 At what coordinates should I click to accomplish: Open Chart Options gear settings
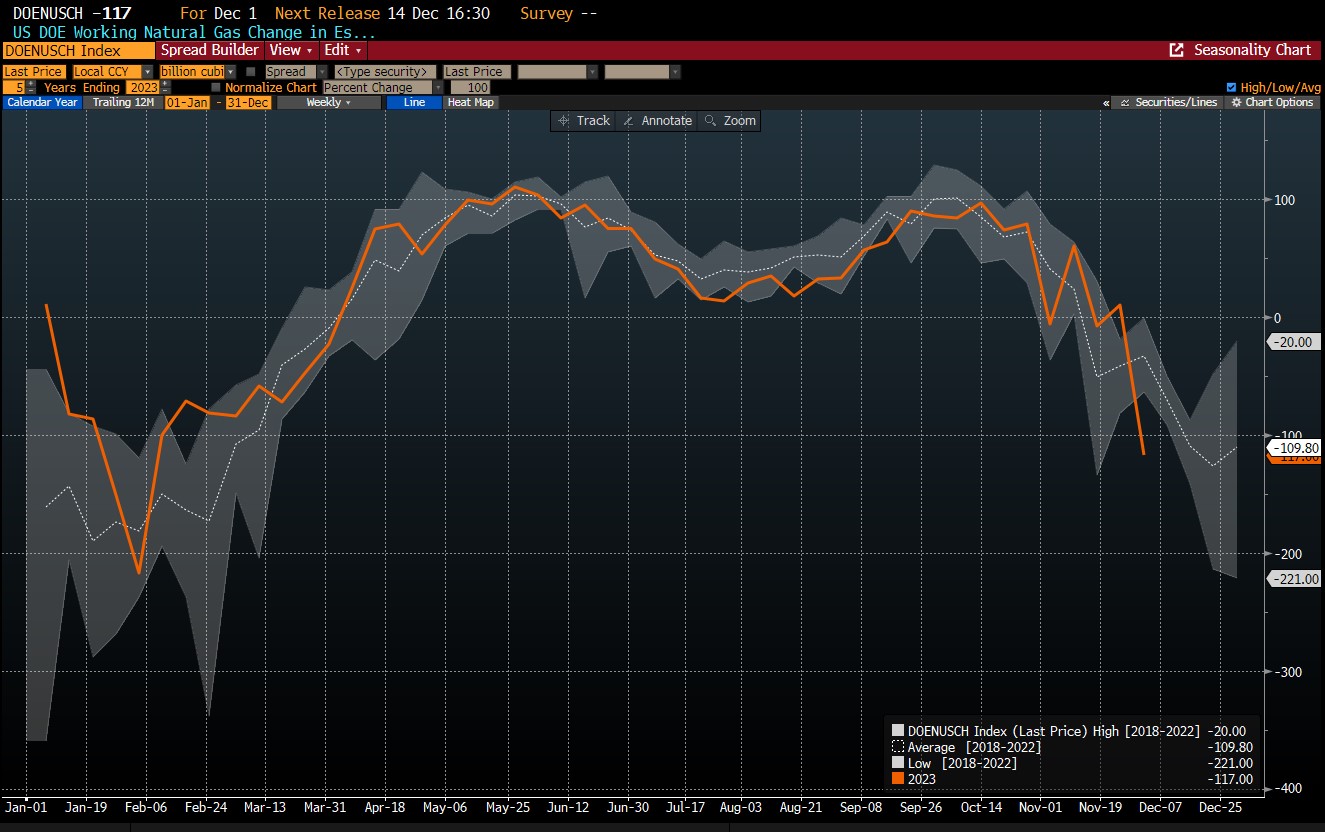tap(1272, 103)
